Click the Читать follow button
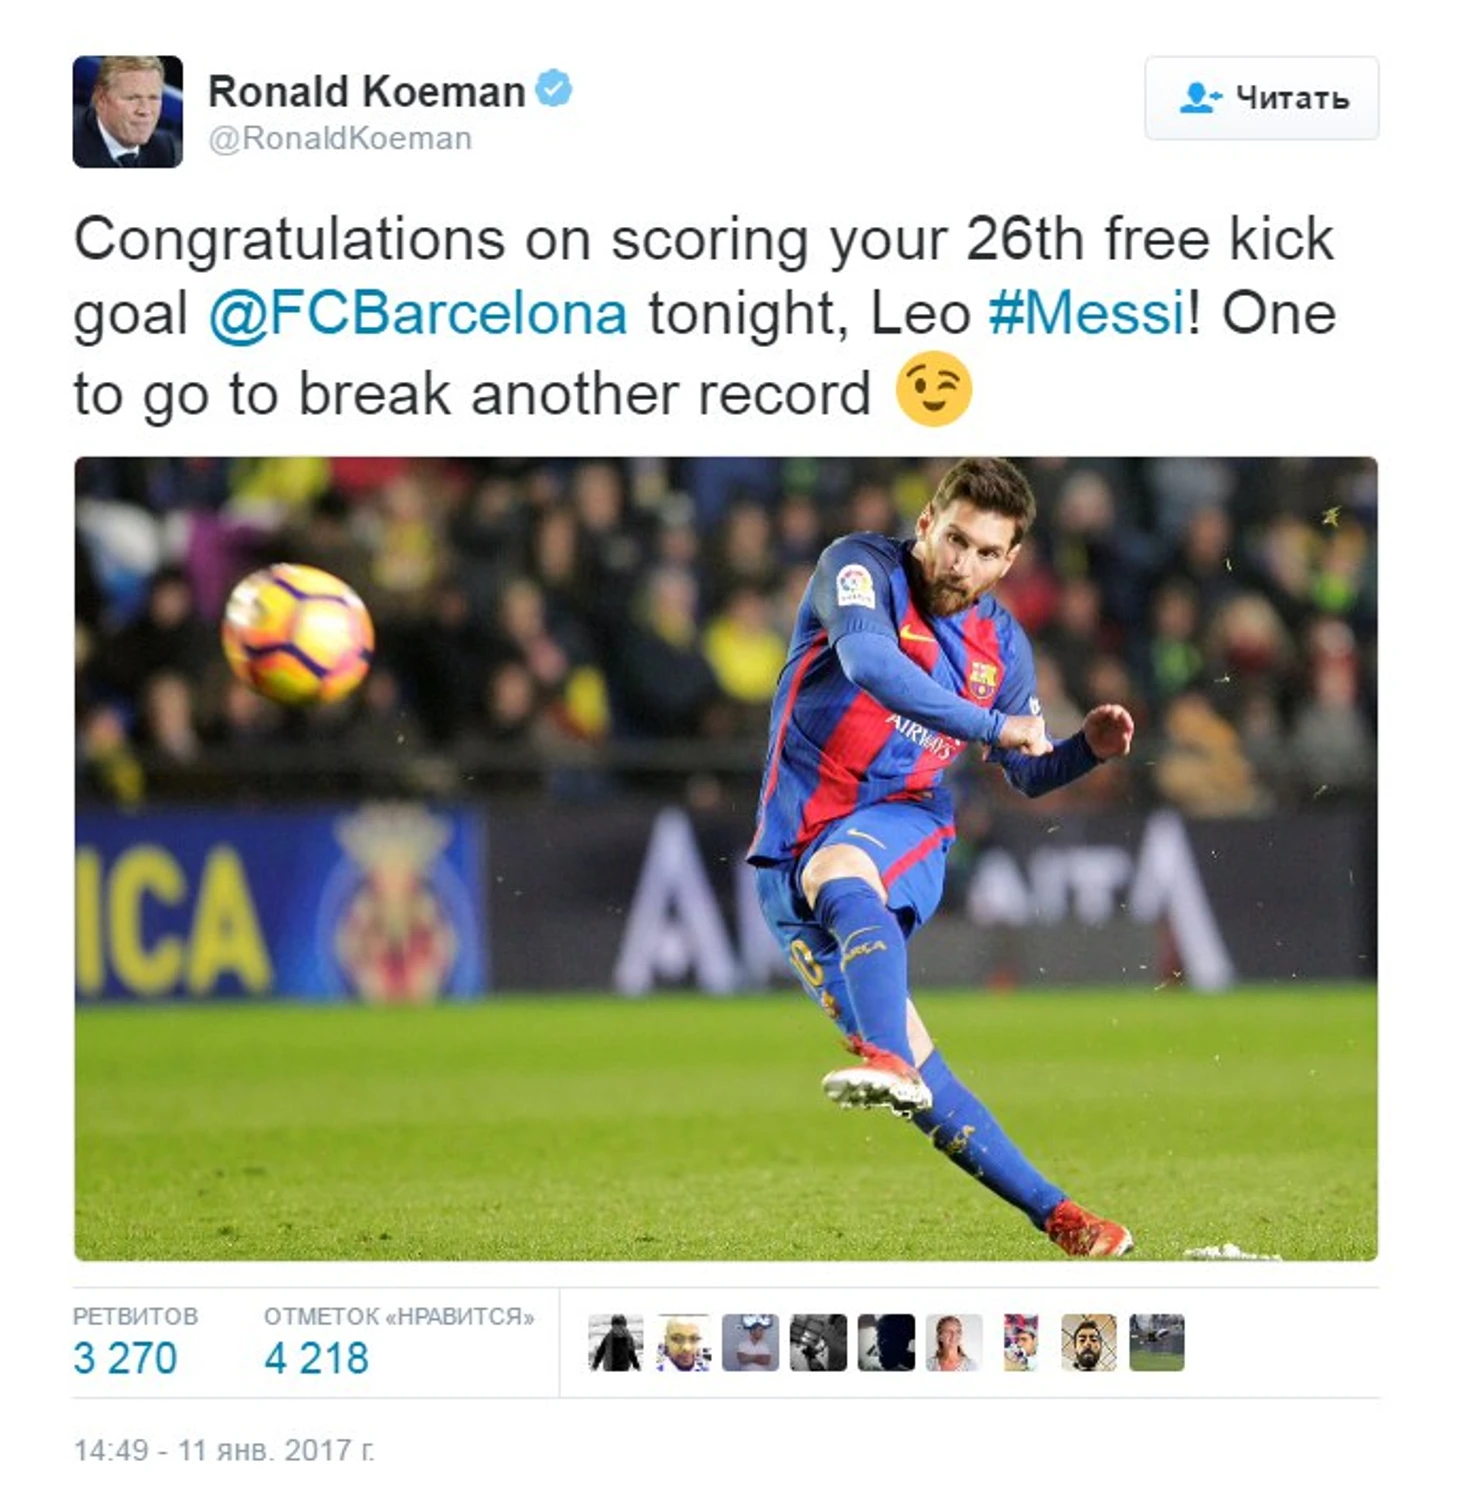1460x1485 pixels. [x=1261, y=98]
